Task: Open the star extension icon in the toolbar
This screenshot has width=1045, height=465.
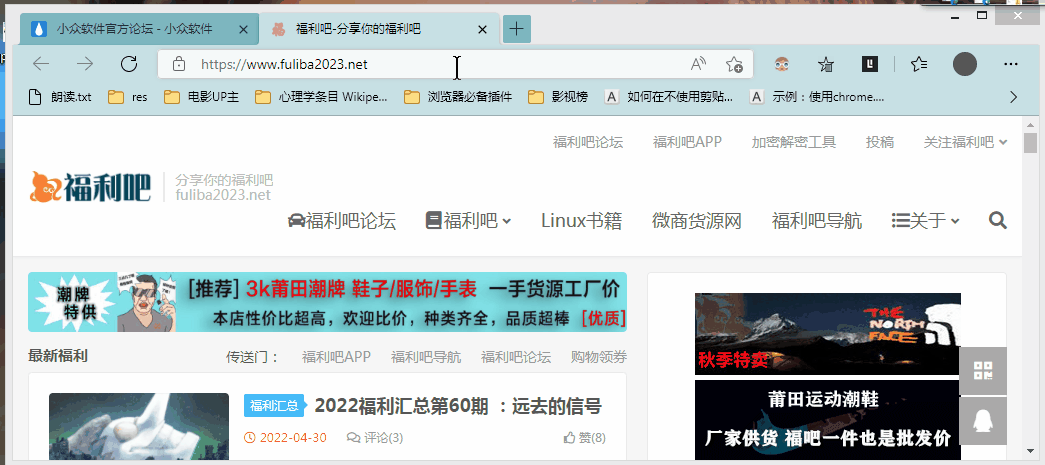Action: click(826, 65)
